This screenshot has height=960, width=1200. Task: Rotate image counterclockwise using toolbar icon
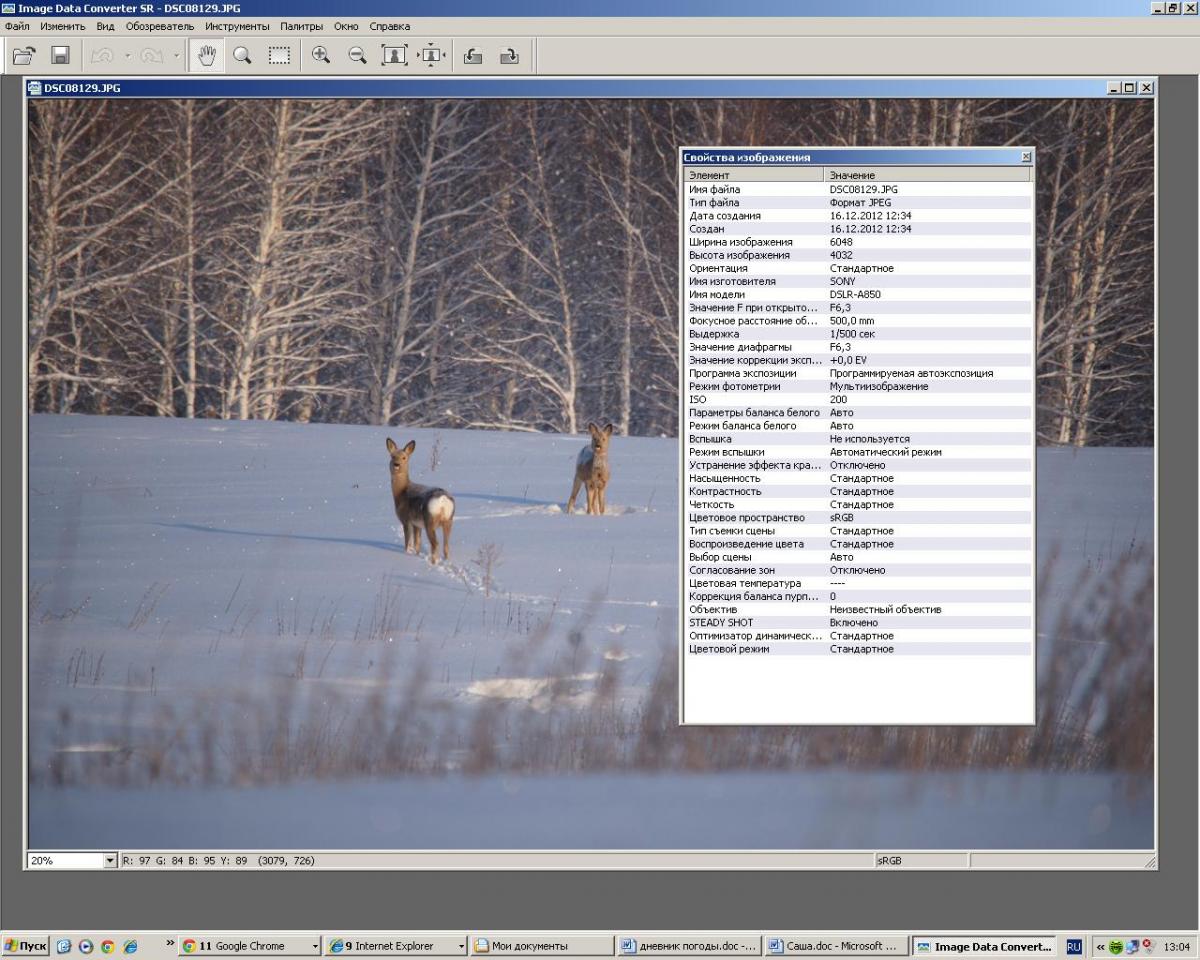(473, 56)
